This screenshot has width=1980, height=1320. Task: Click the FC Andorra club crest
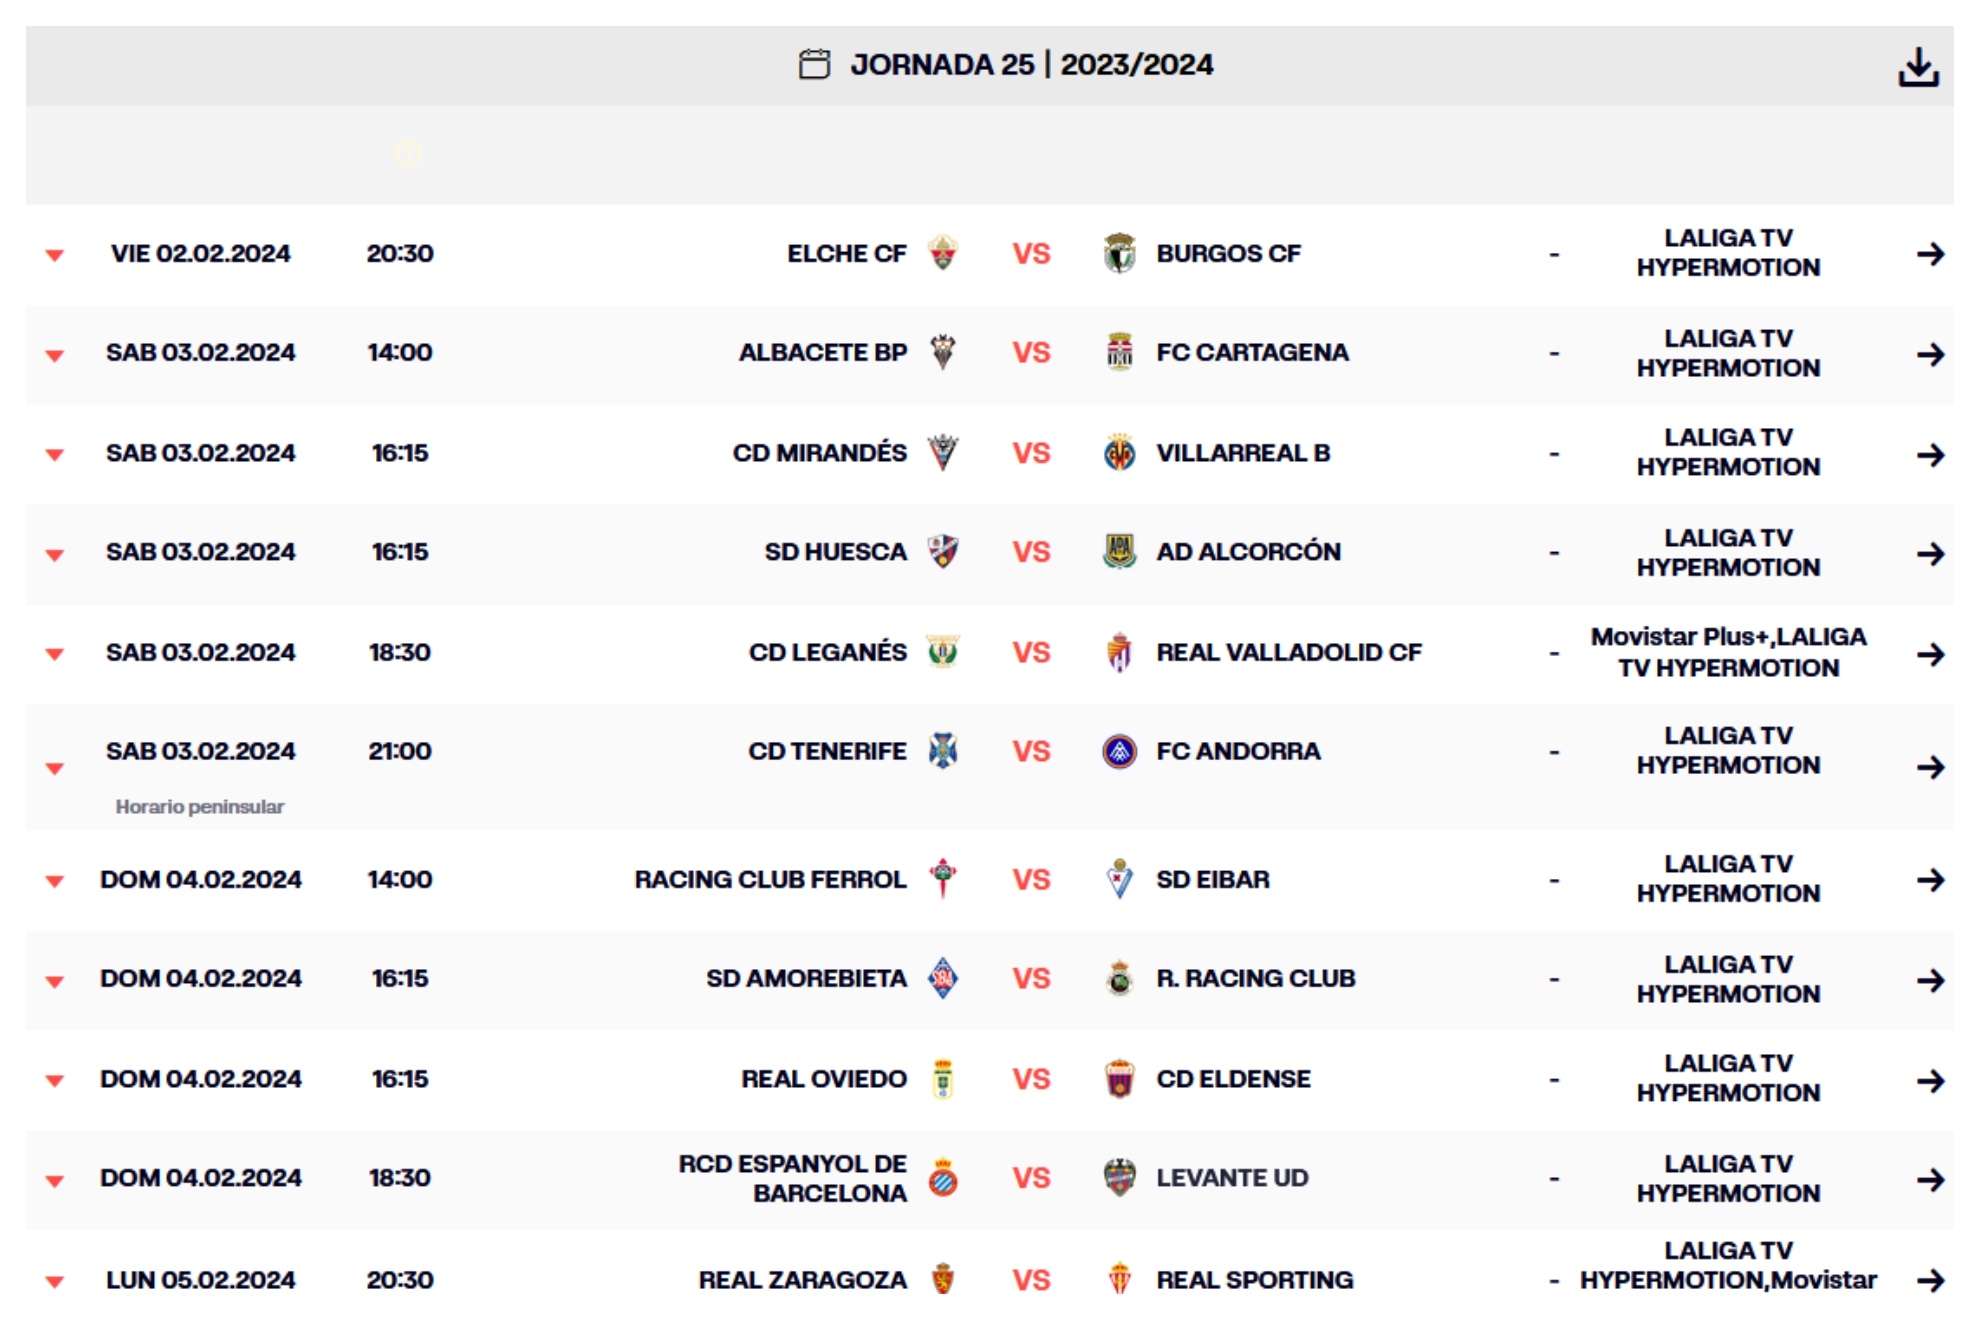pyautogui.click(x=1119, y=751)
